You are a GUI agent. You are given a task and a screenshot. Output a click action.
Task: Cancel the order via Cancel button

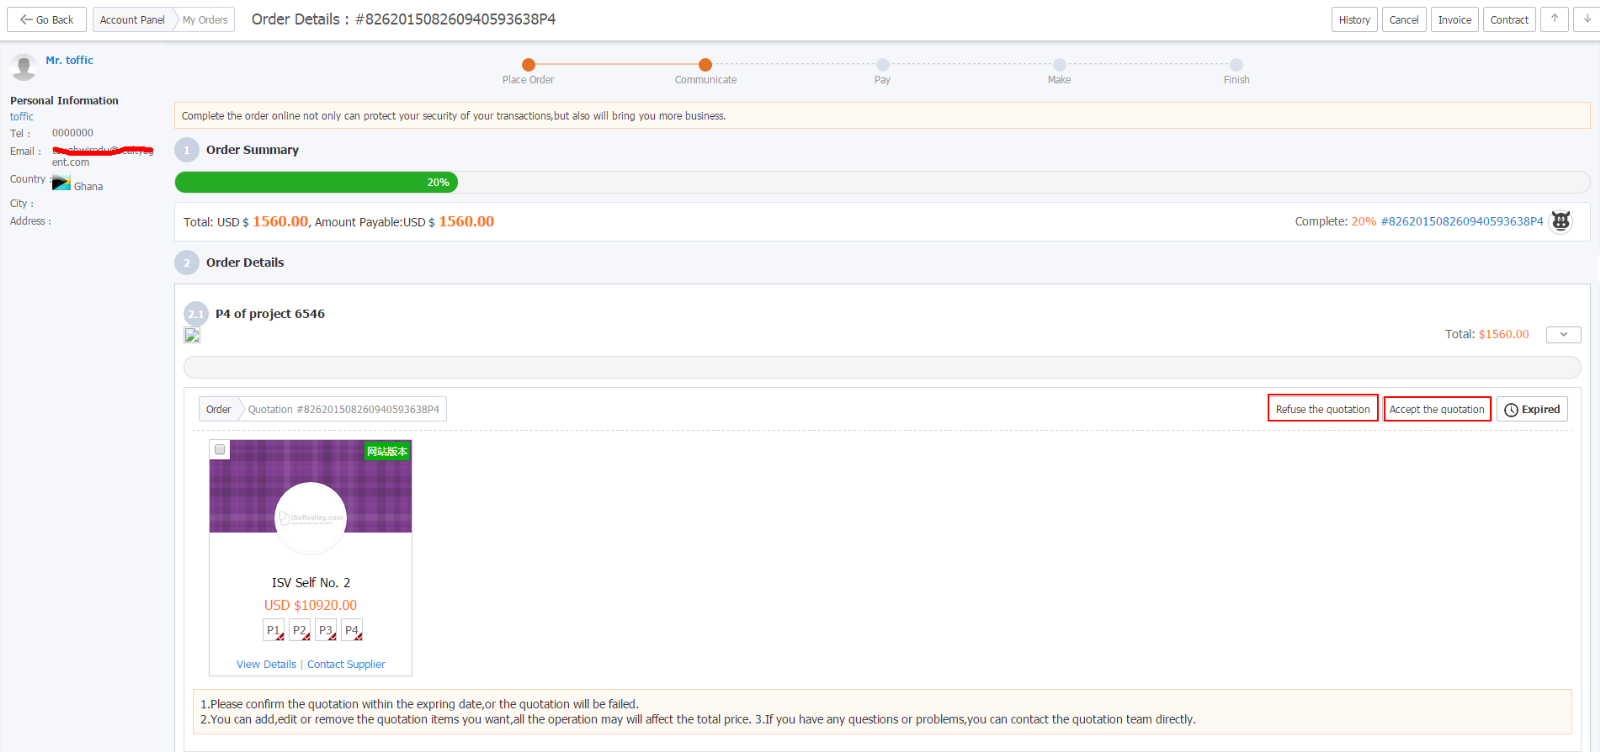[1404, 20]
